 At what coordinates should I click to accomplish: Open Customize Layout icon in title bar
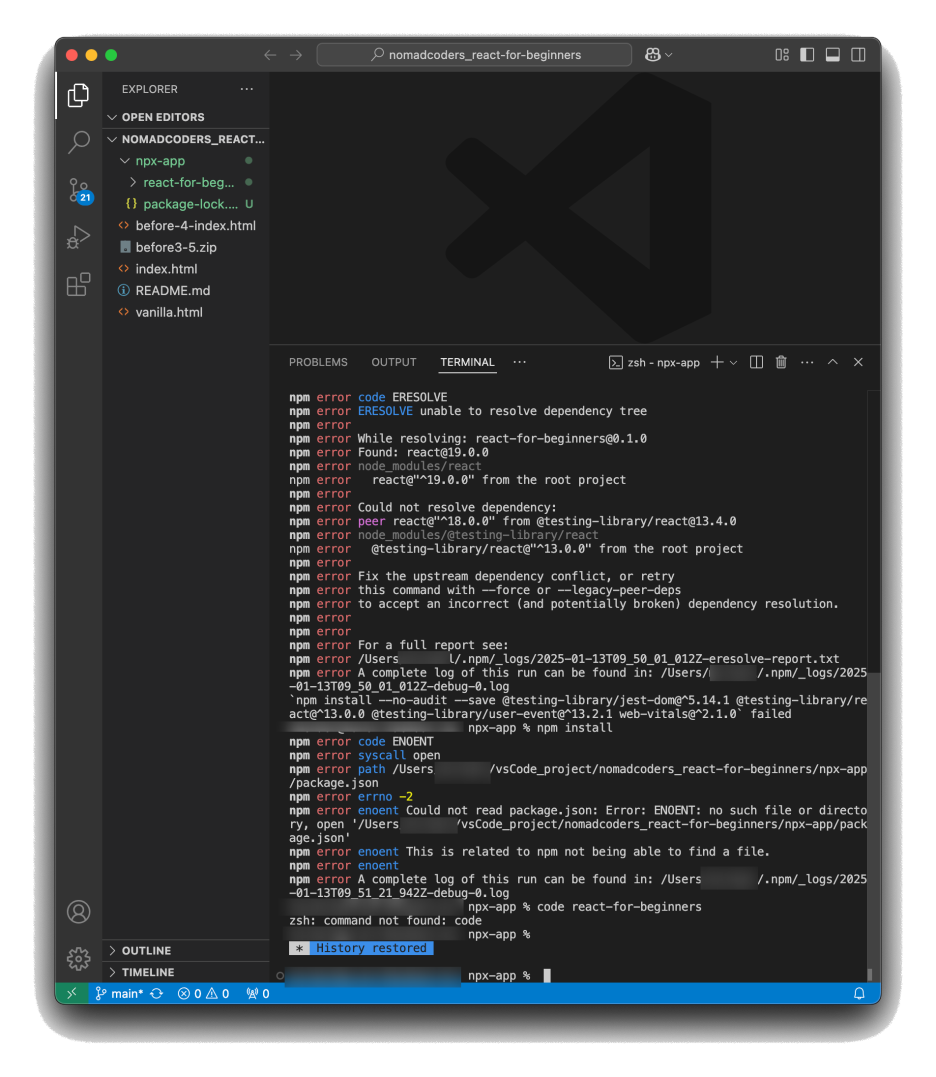point(781,55)
